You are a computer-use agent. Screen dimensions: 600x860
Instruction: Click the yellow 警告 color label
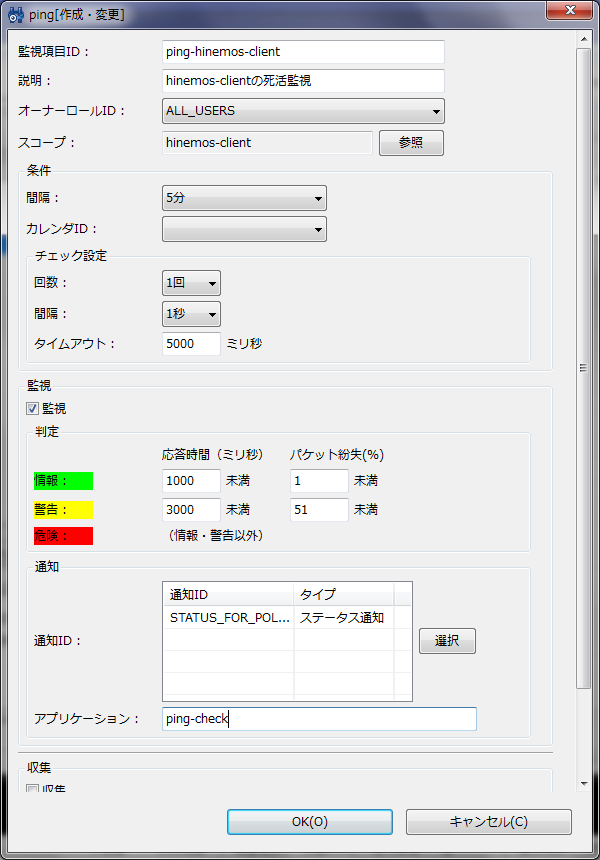pos(63,510)
